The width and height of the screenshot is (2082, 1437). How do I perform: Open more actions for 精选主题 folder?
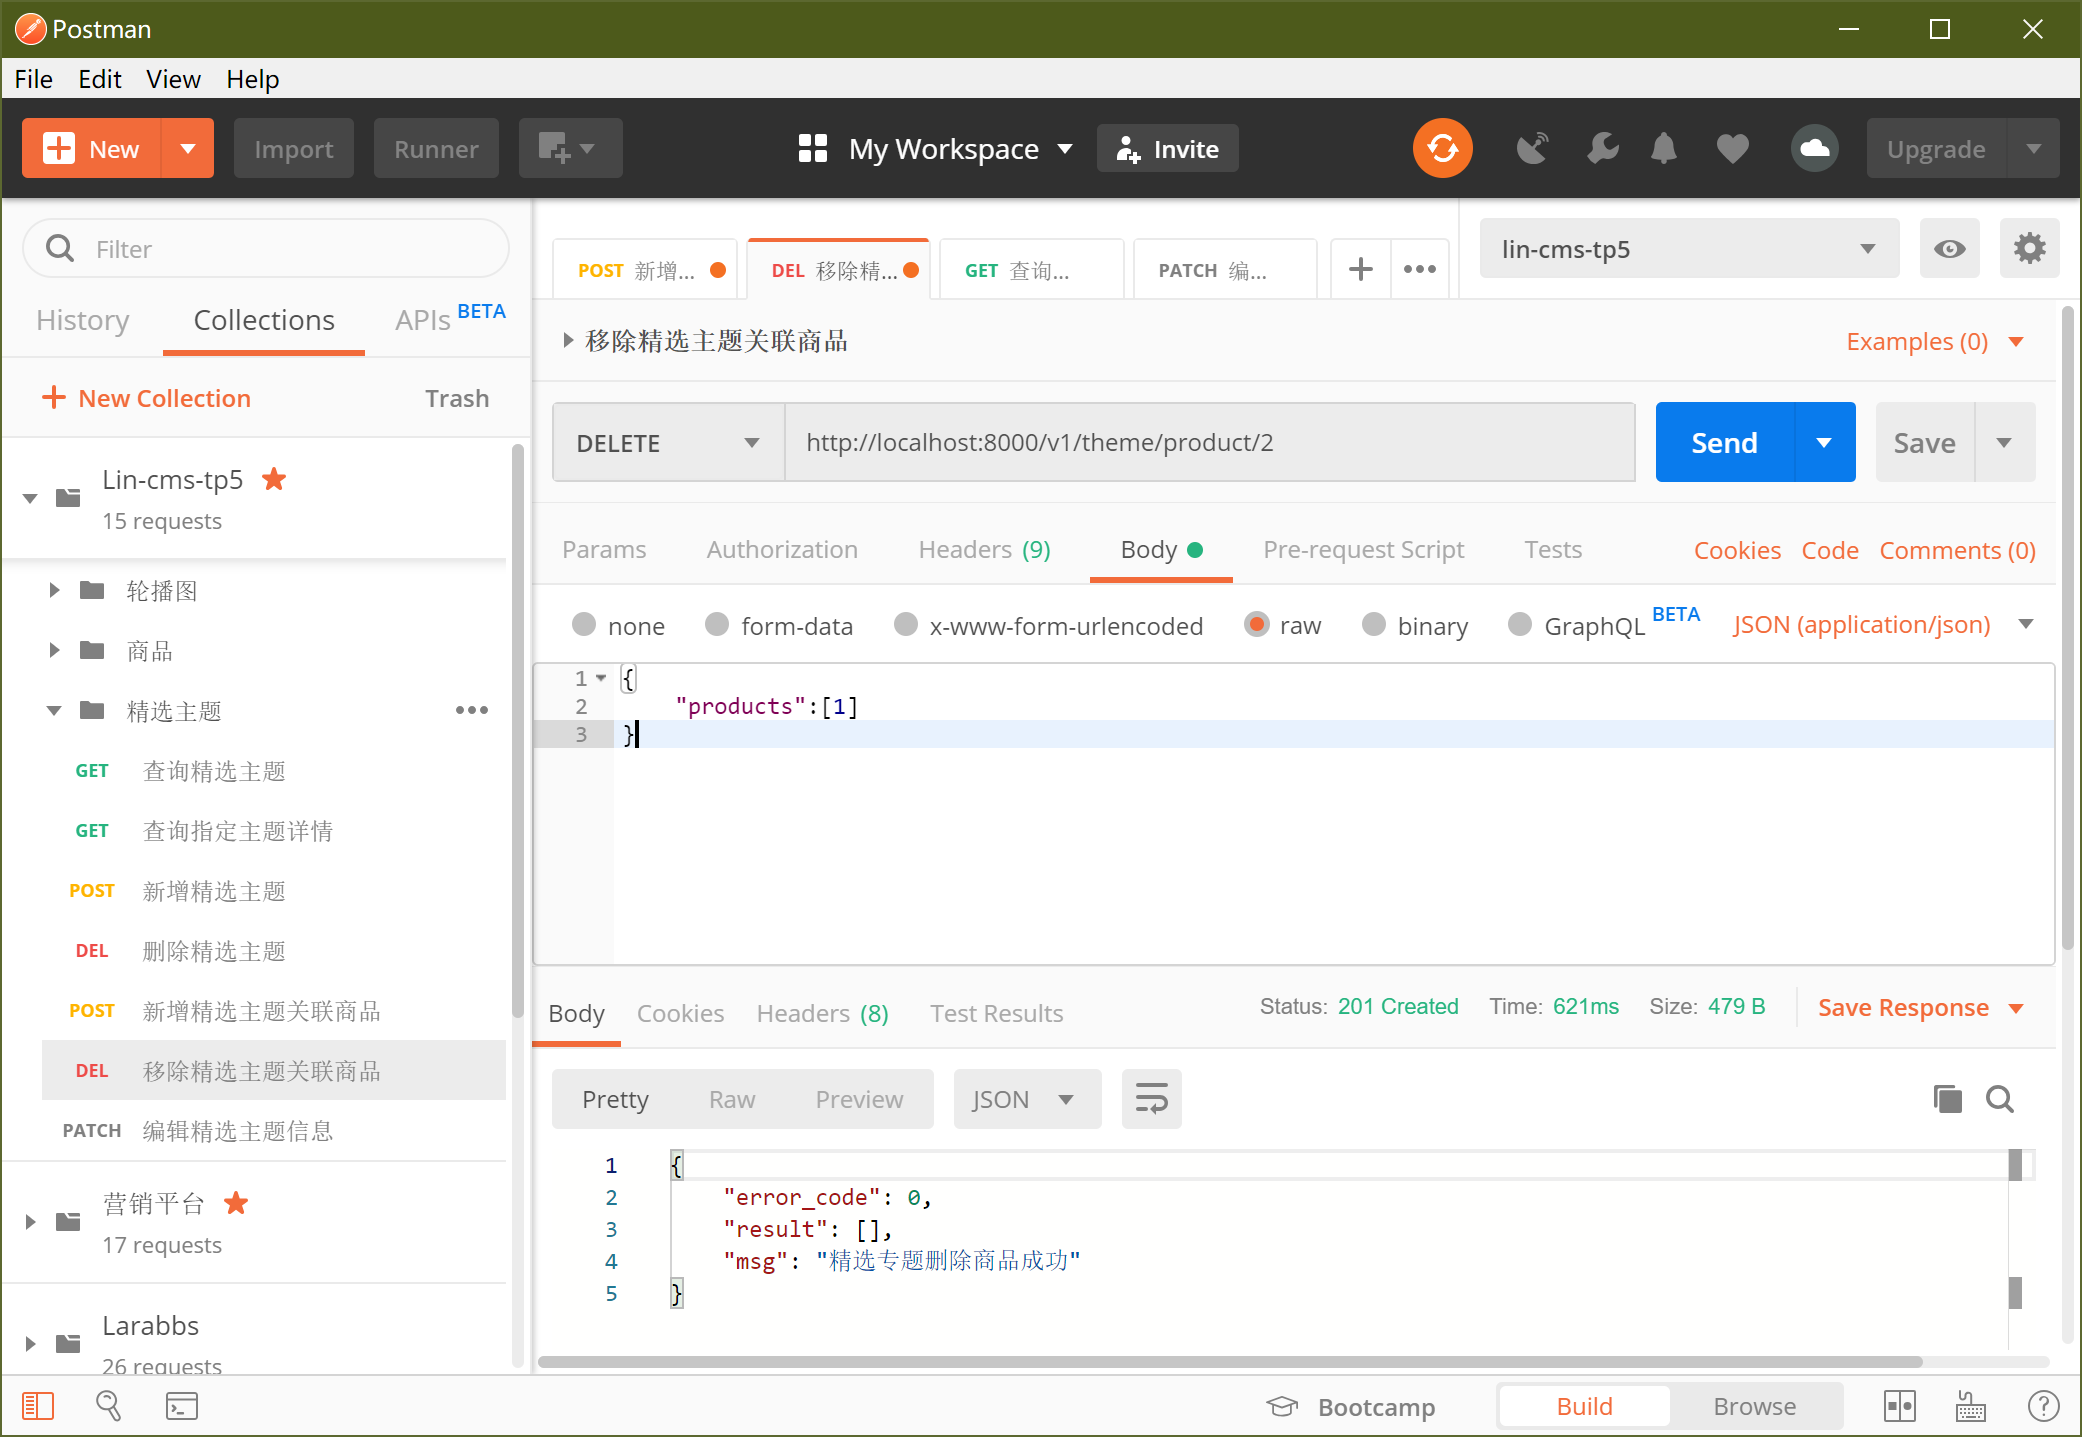click(472, 710)
